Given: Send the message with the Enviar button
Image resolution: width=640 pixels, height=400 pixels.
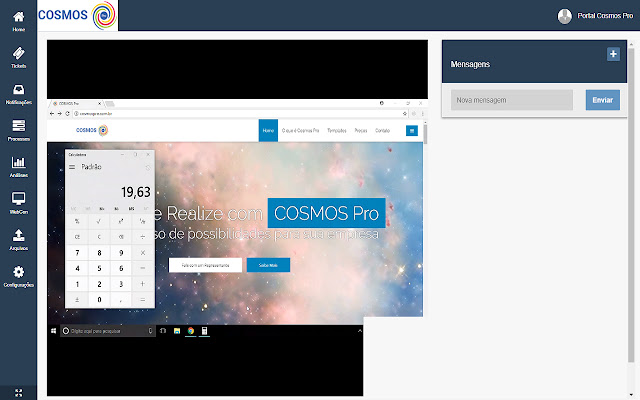Looking at the screenshot, I should pyautogui.click(x=602, y=100).
